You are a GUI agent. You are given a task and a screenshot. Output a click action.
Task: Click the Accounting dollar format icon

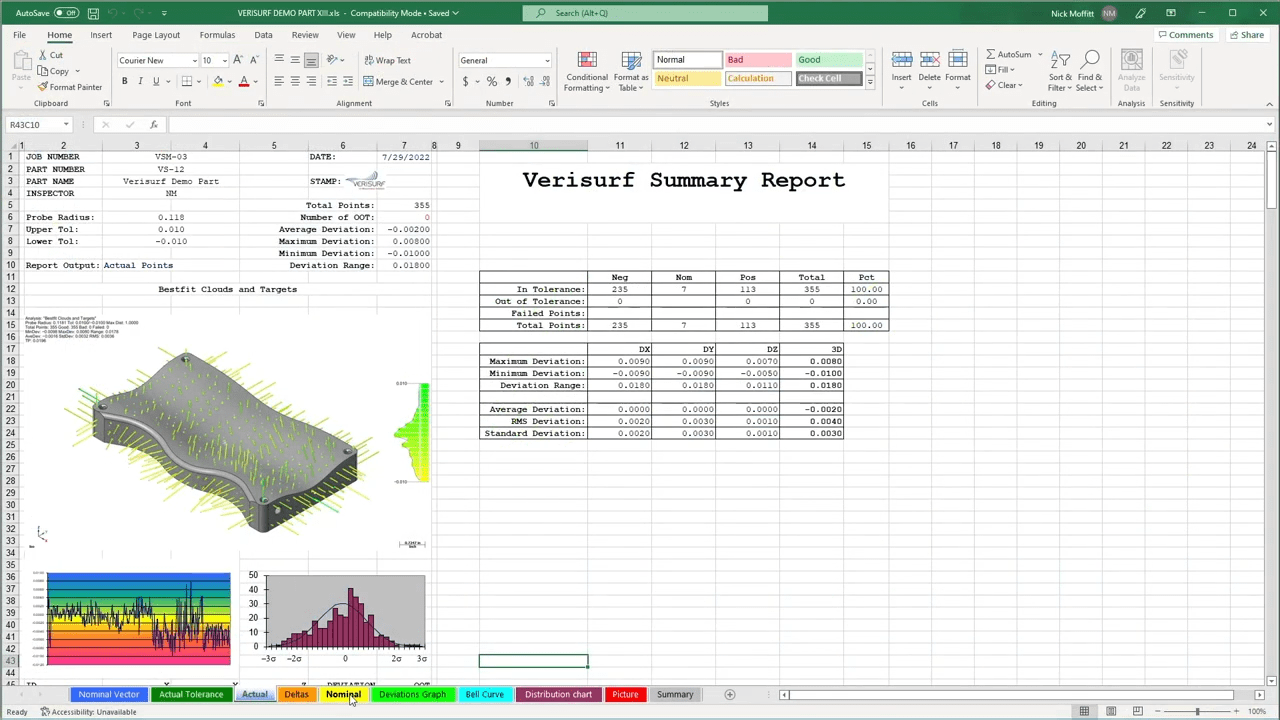pos(465,81)
